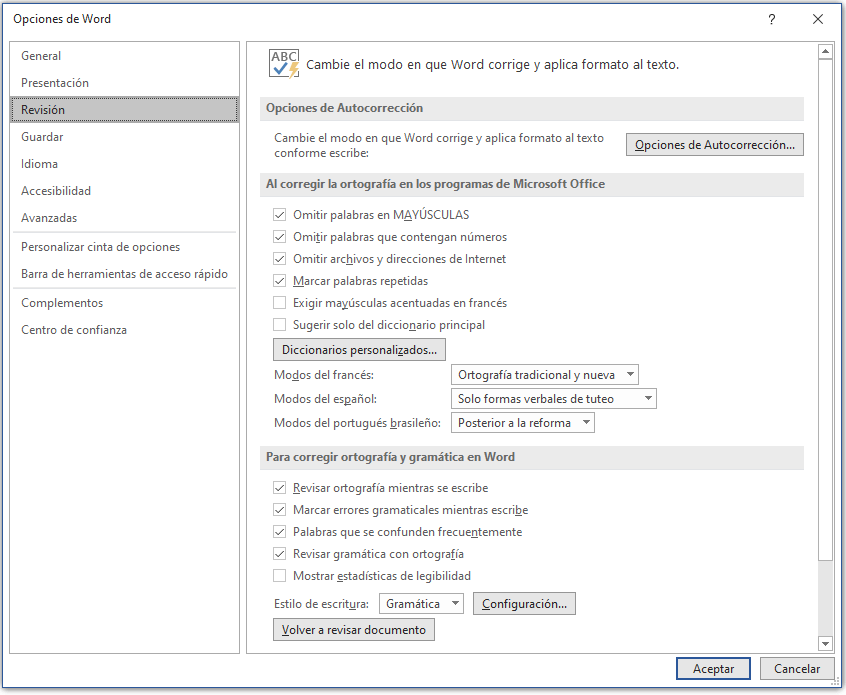Toggle Omitir palabras que contengan números

tap(279, 237)
